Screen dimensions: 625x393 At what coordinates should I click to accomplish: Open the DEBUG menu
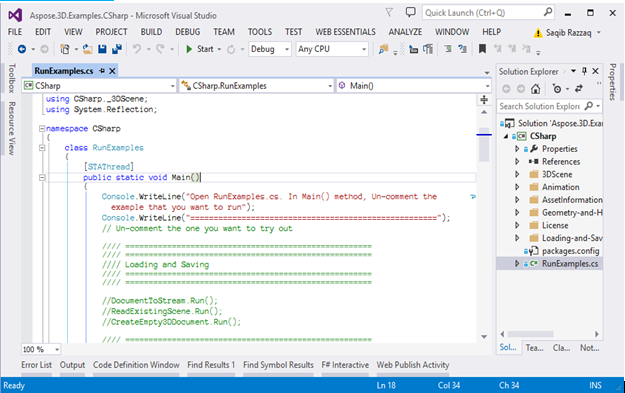pos(188,32)
